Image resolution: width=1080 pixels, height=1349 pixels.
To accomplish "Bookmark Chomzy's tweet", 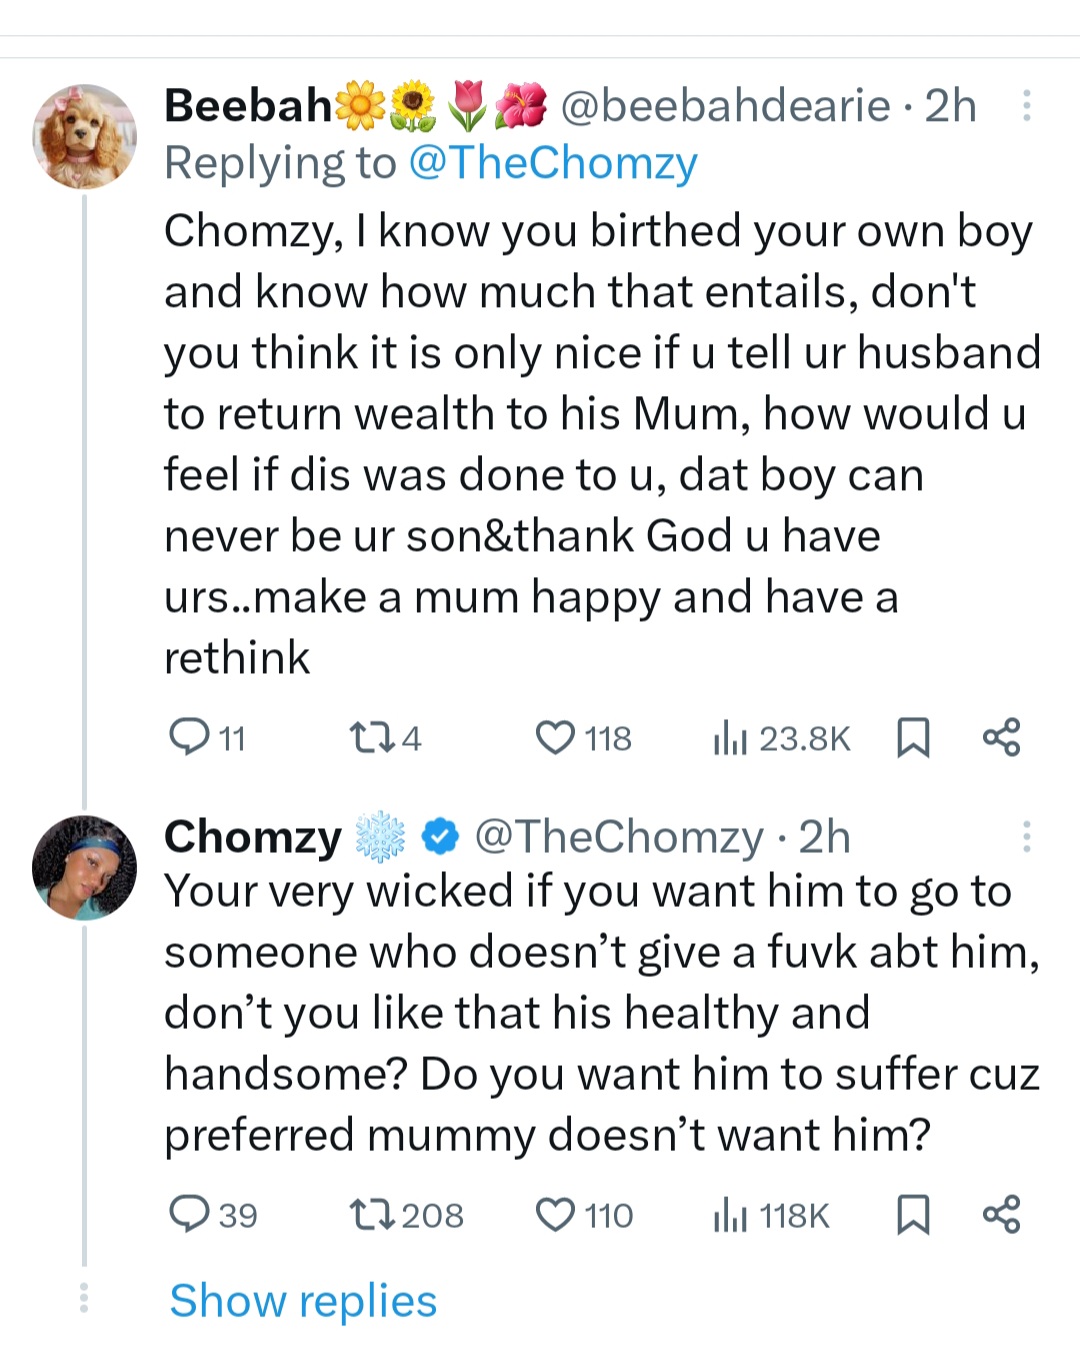I will pos(913,1214).
